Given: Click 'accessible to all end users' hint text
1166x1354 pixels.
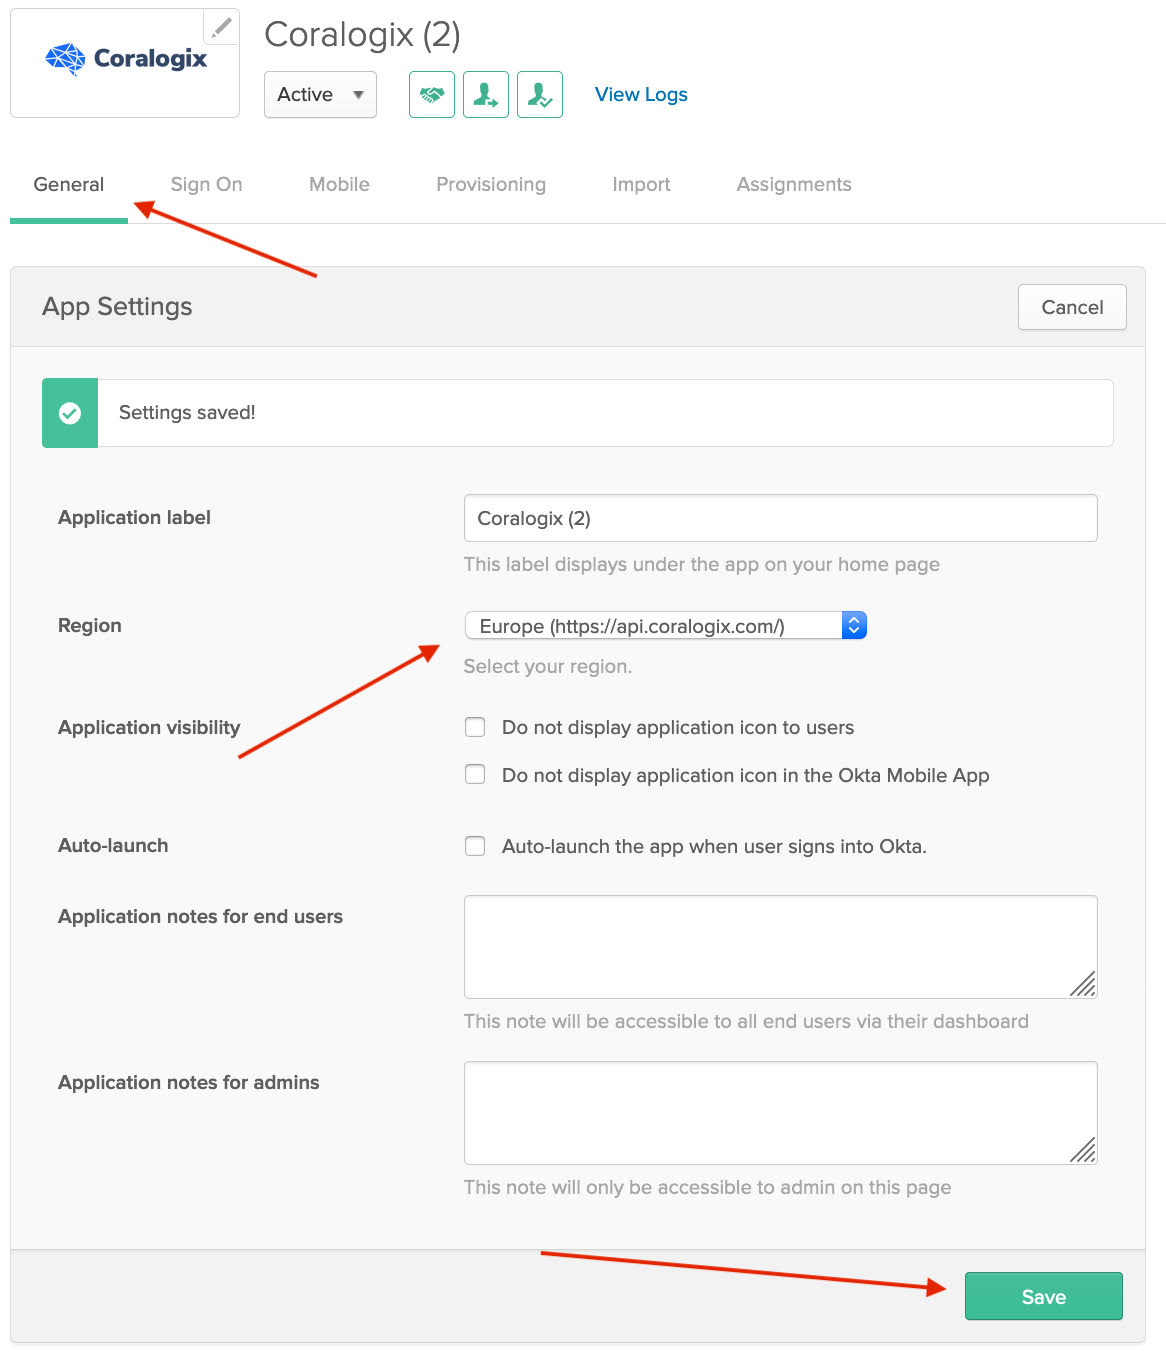Looking at the screenshot, I should pyautogui.click(x=746, y=1021).
